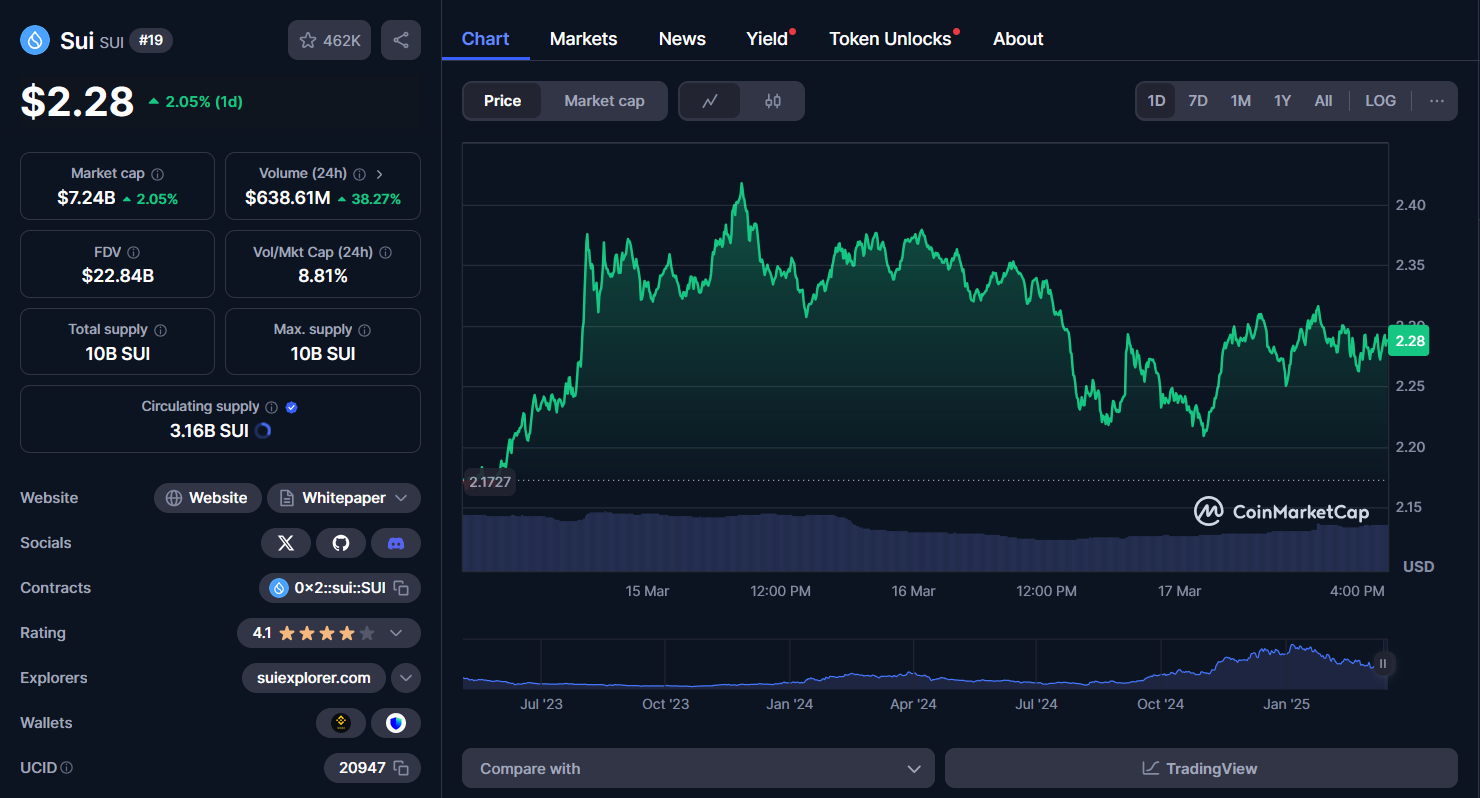Screen dimensions: 1480x798
Task: Copy the Sui contract address
Action: click(x=401, y=588)
